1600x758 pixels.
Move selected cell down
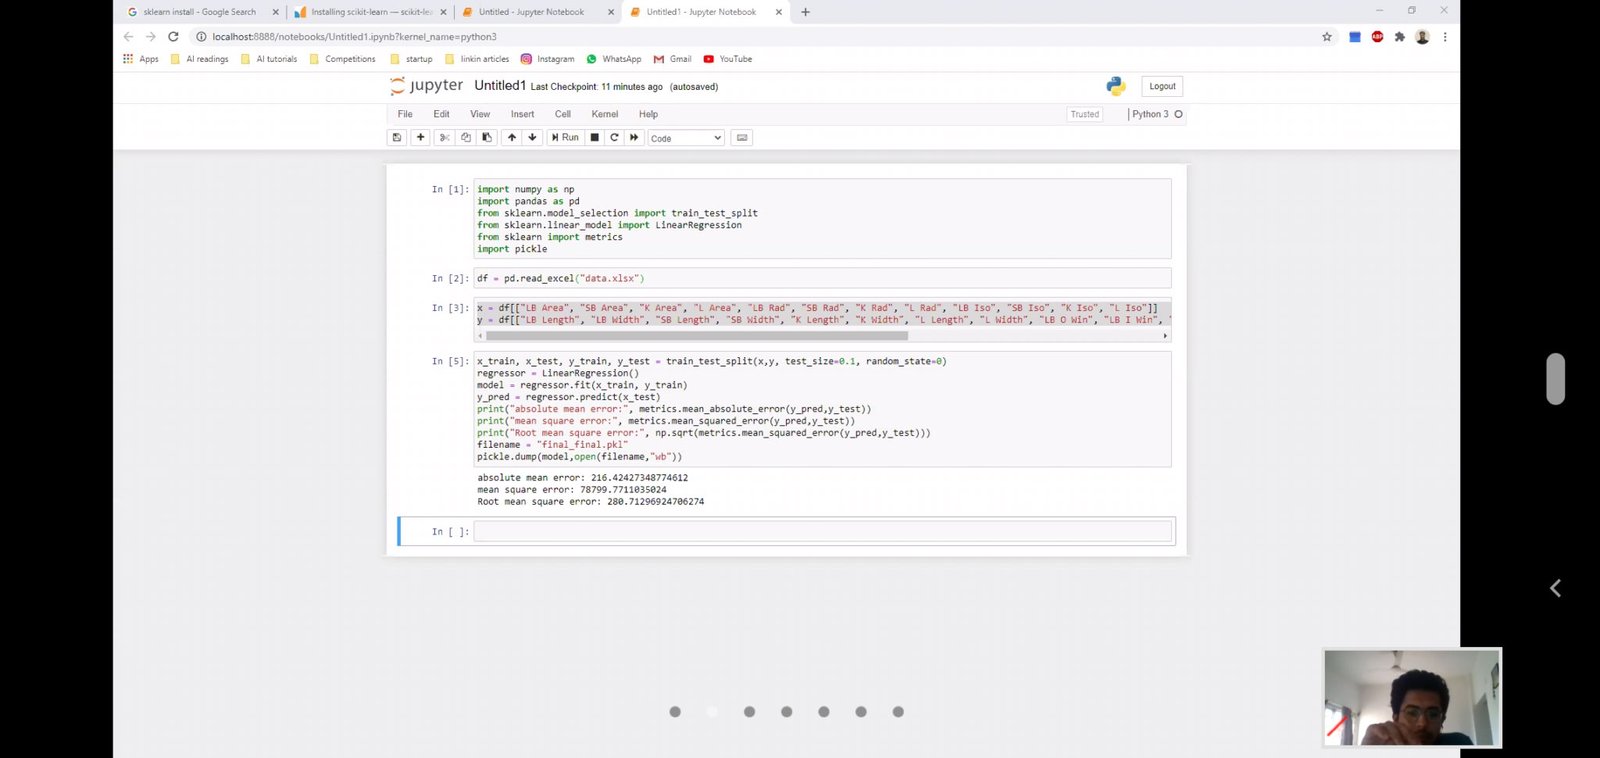[x=533, y=138]
